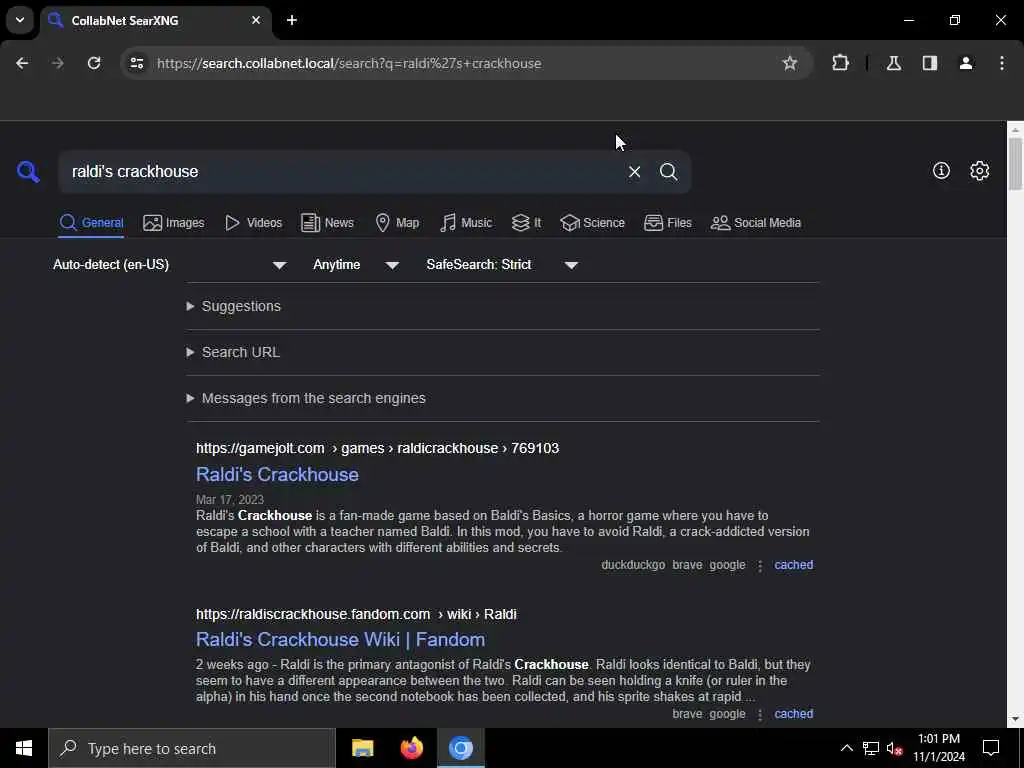Open cached version of the gamejolt result
This screenshot has height=768, width=1024.
point(793,565)
